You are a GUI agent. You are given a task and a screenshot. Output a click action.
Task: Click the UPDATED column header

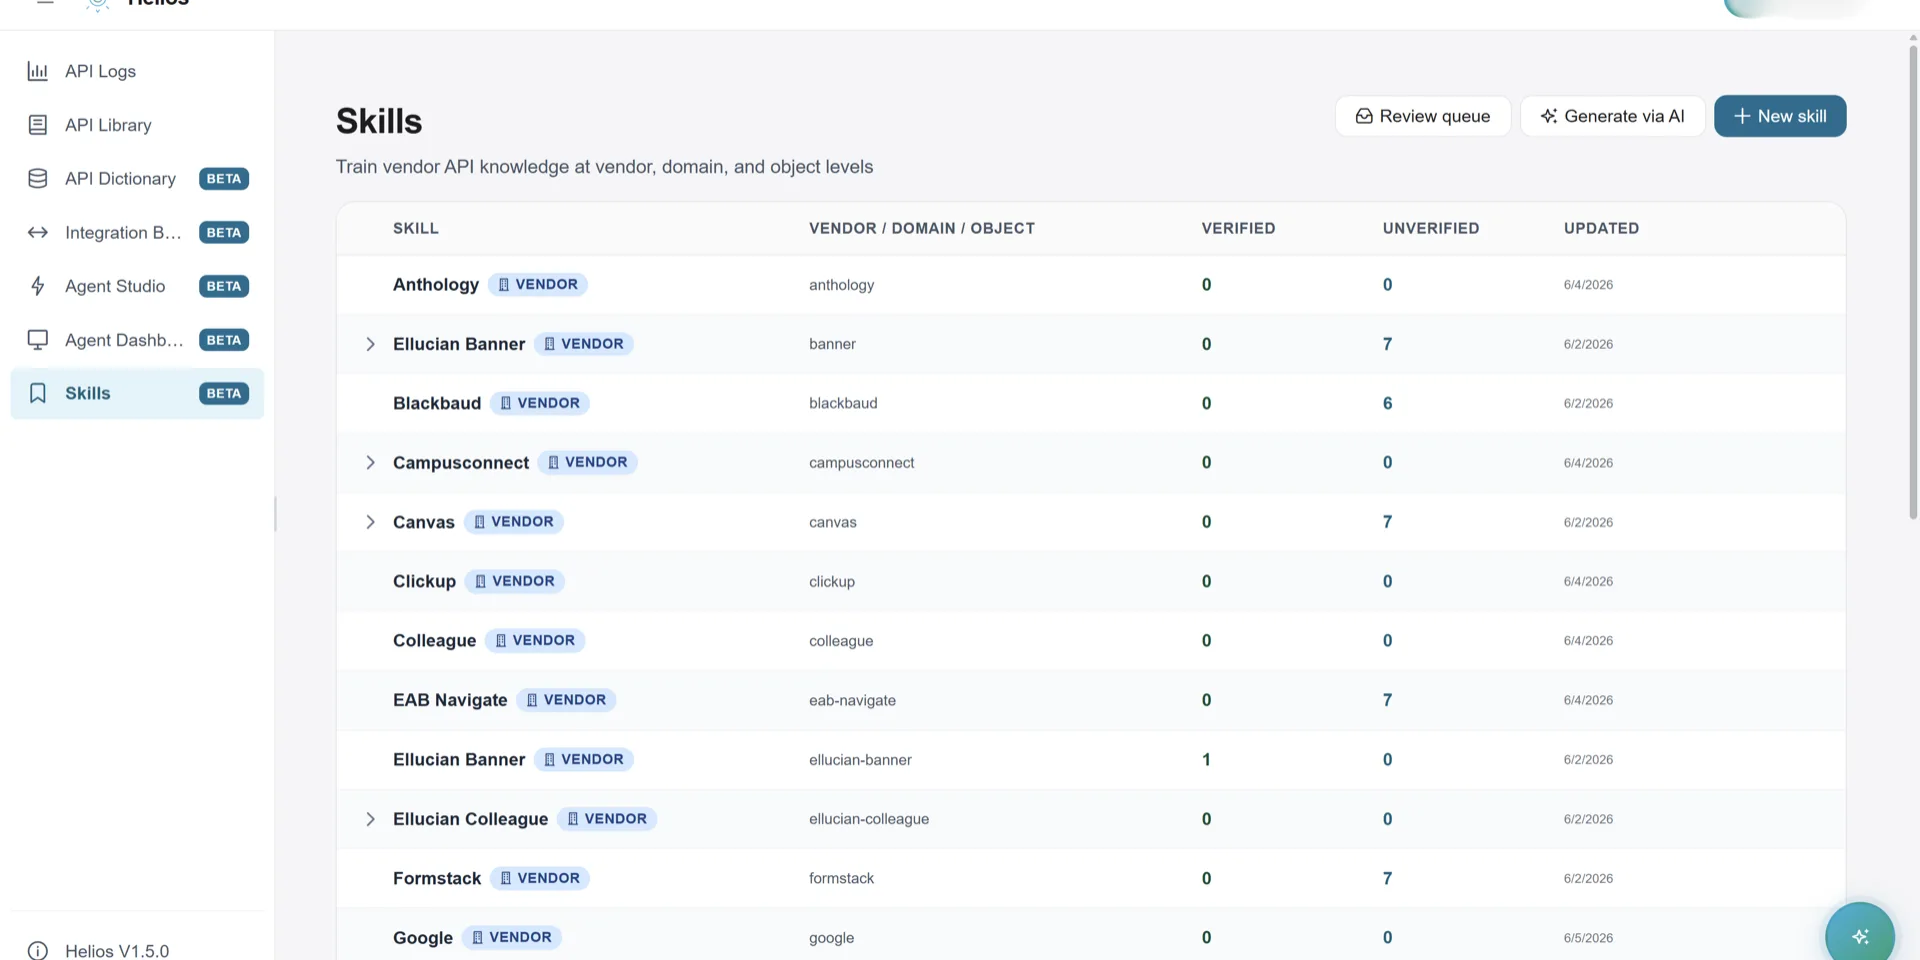[1601, 228]
